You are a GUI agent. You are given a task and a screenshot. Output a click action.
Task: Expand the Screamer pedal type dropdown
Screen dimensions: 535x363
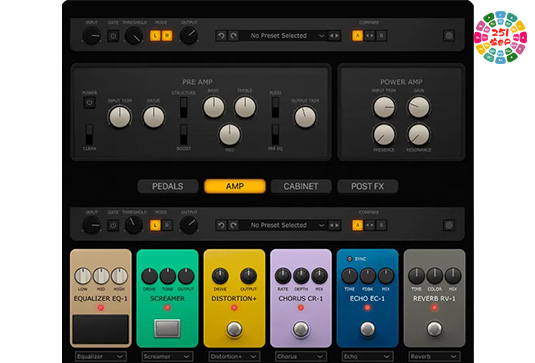tap(167, 357)
